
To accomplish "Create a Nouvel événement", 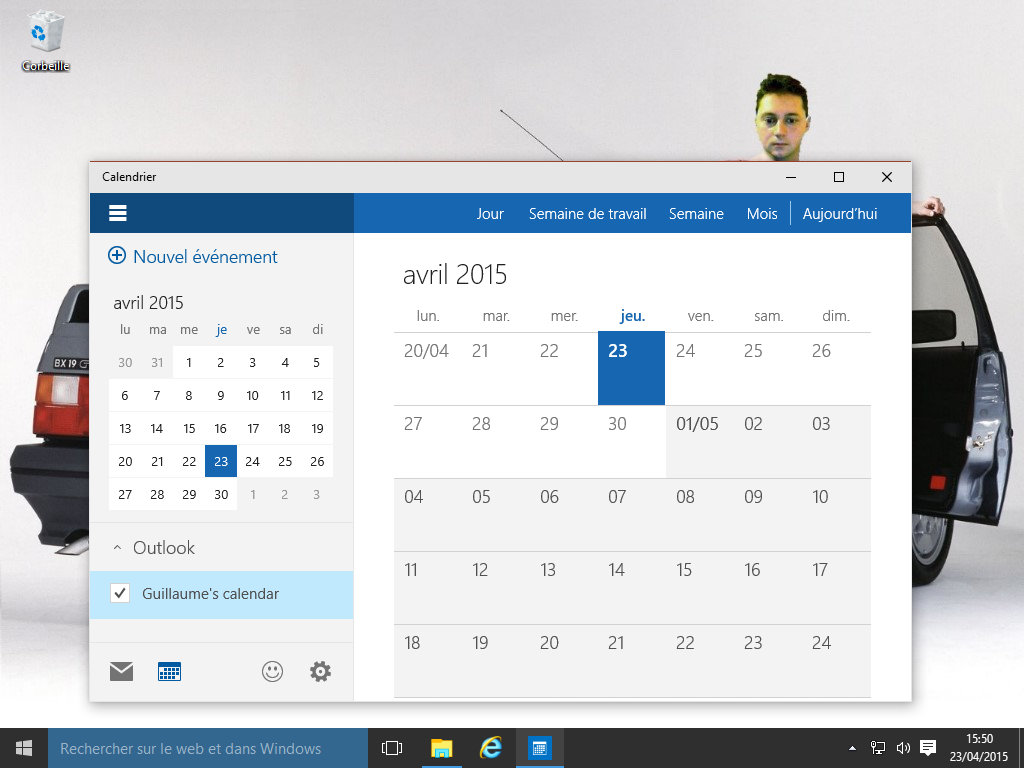I will pos(193,257).
